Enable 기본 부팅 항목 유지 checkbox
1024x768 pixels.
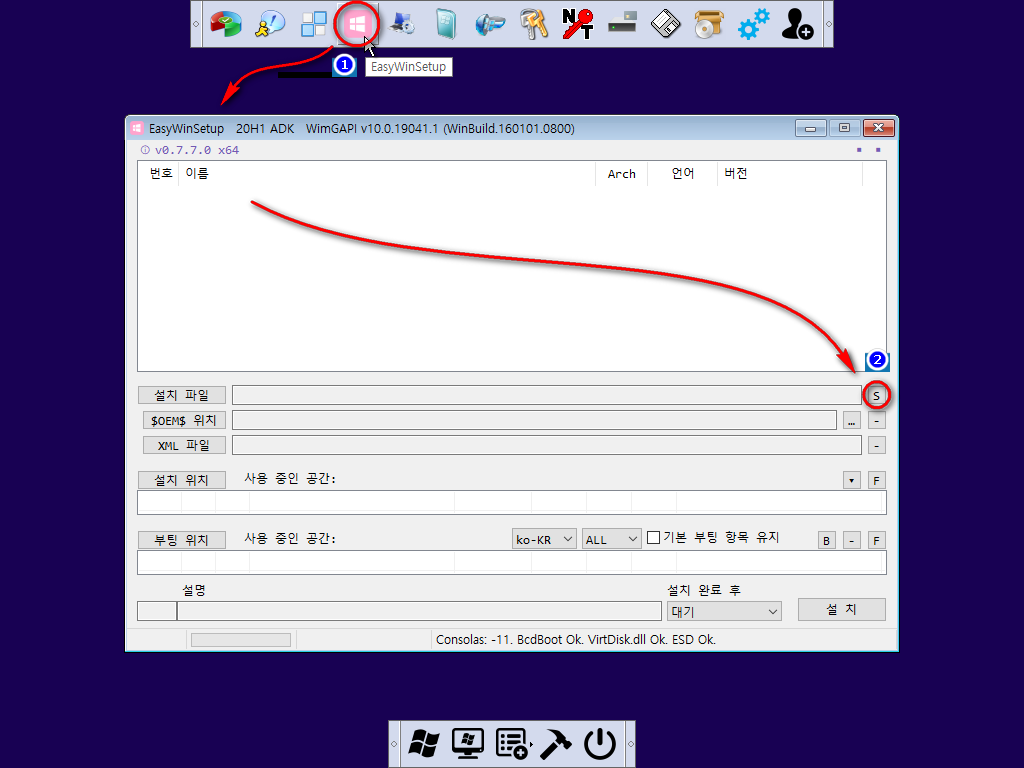tap(653, 537)
